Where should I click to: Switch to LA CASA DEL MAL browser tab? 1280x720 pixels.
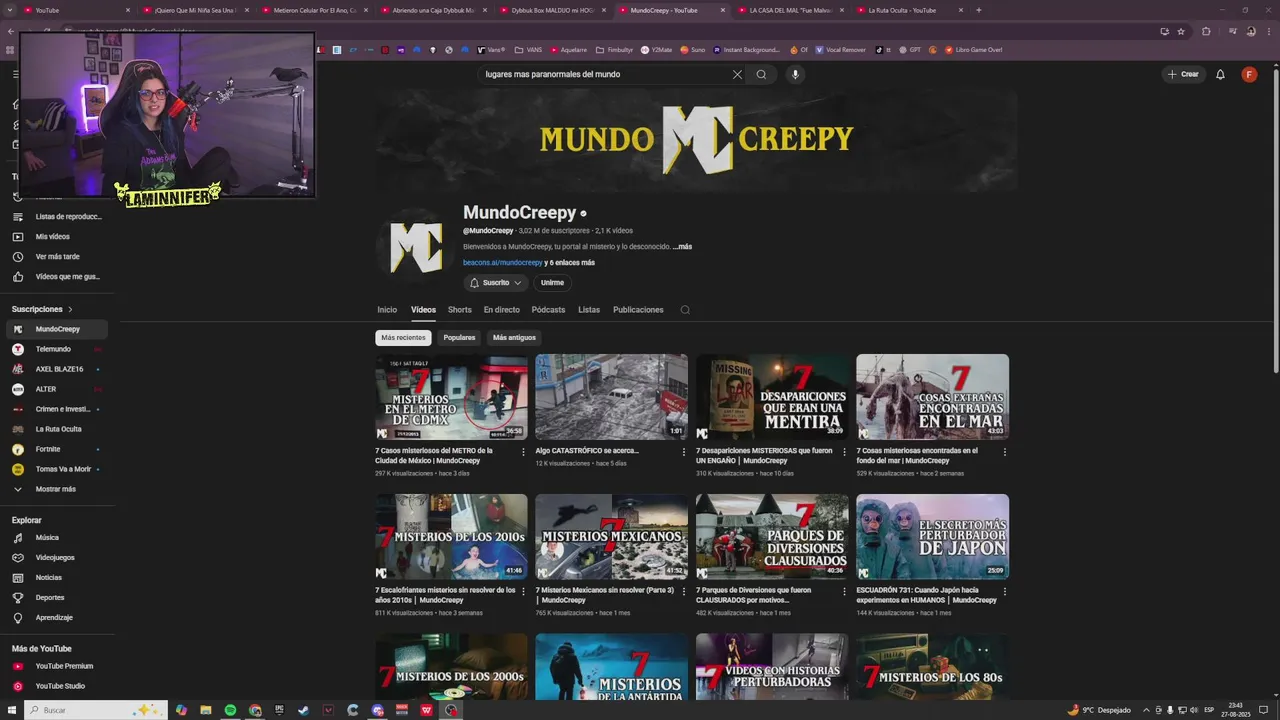pyautogui.click(x=790, y=10)
